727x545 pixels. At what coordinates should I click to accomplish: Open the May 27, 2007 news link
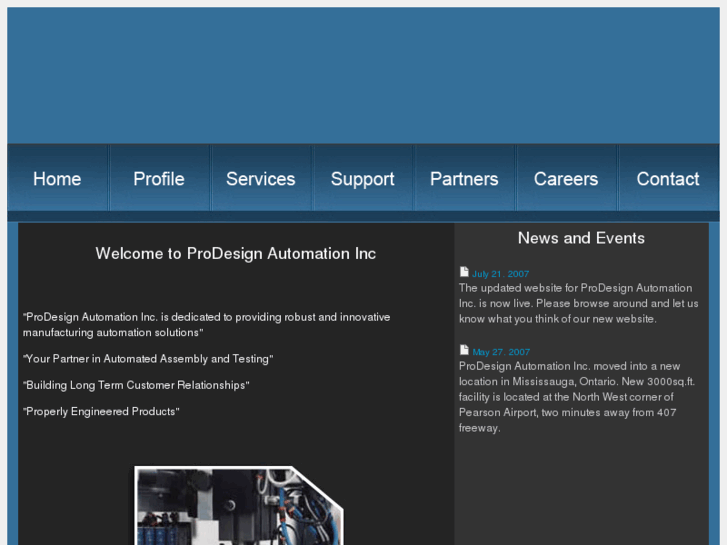click(x=501, y=352)
